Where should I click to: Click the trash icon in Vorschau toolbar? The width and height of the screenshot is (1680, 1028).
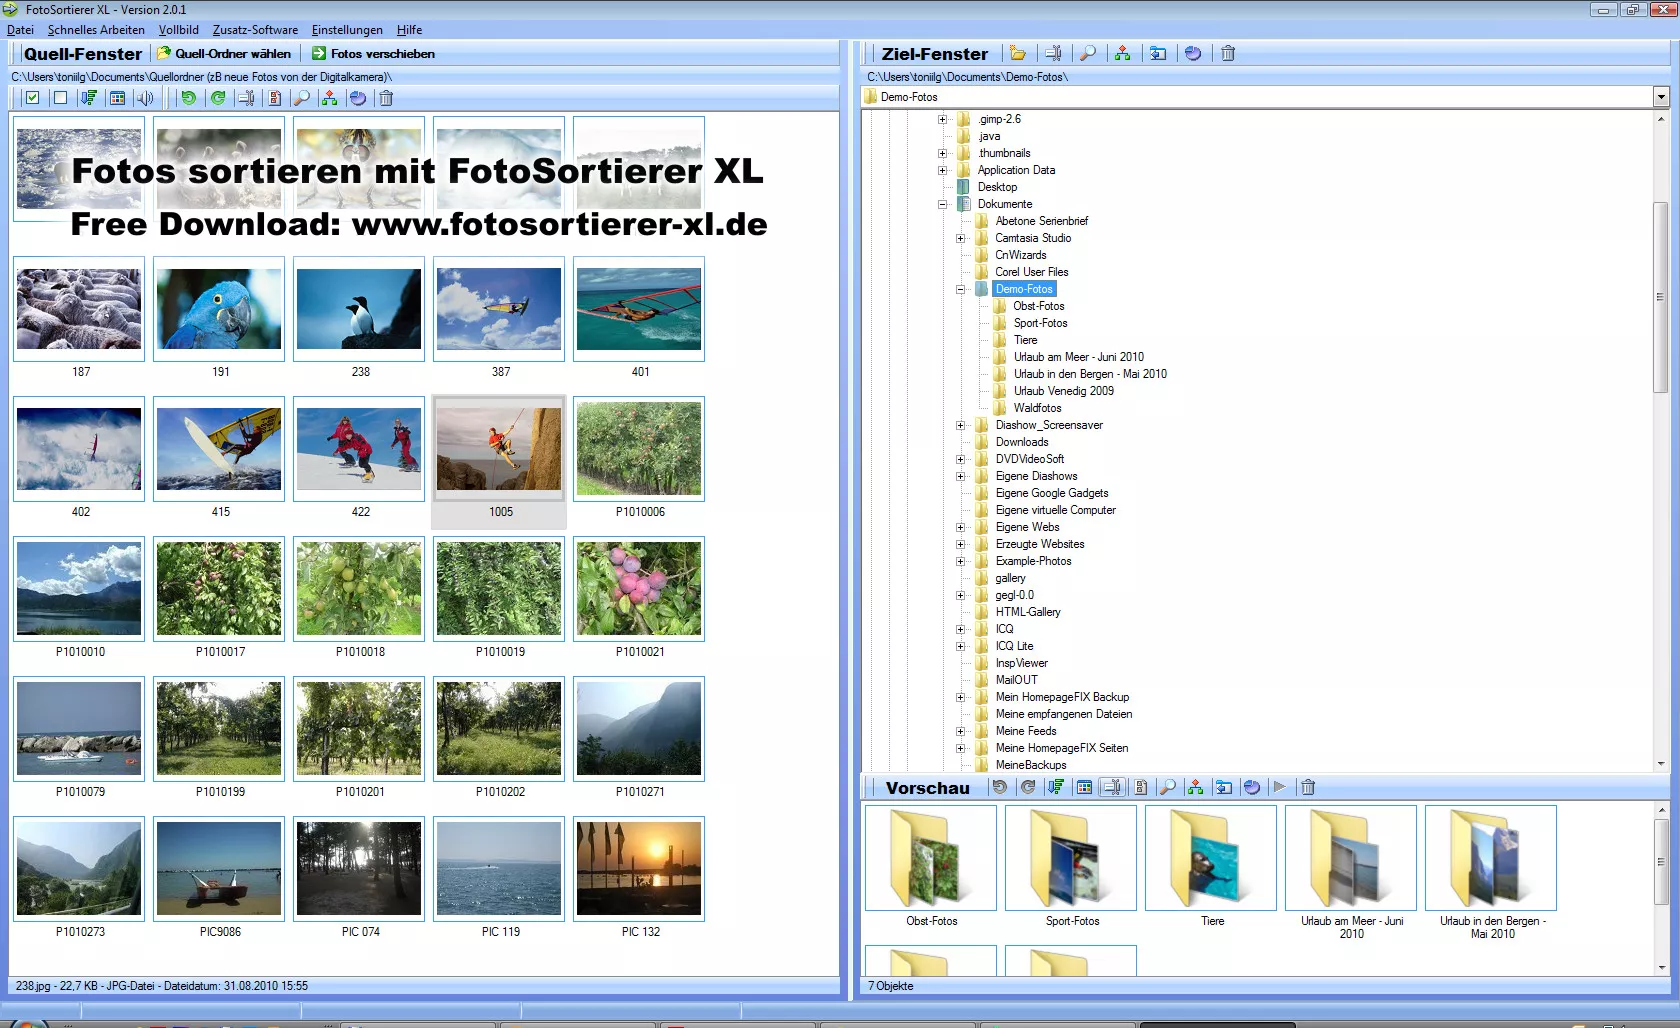click(1307, 788)
